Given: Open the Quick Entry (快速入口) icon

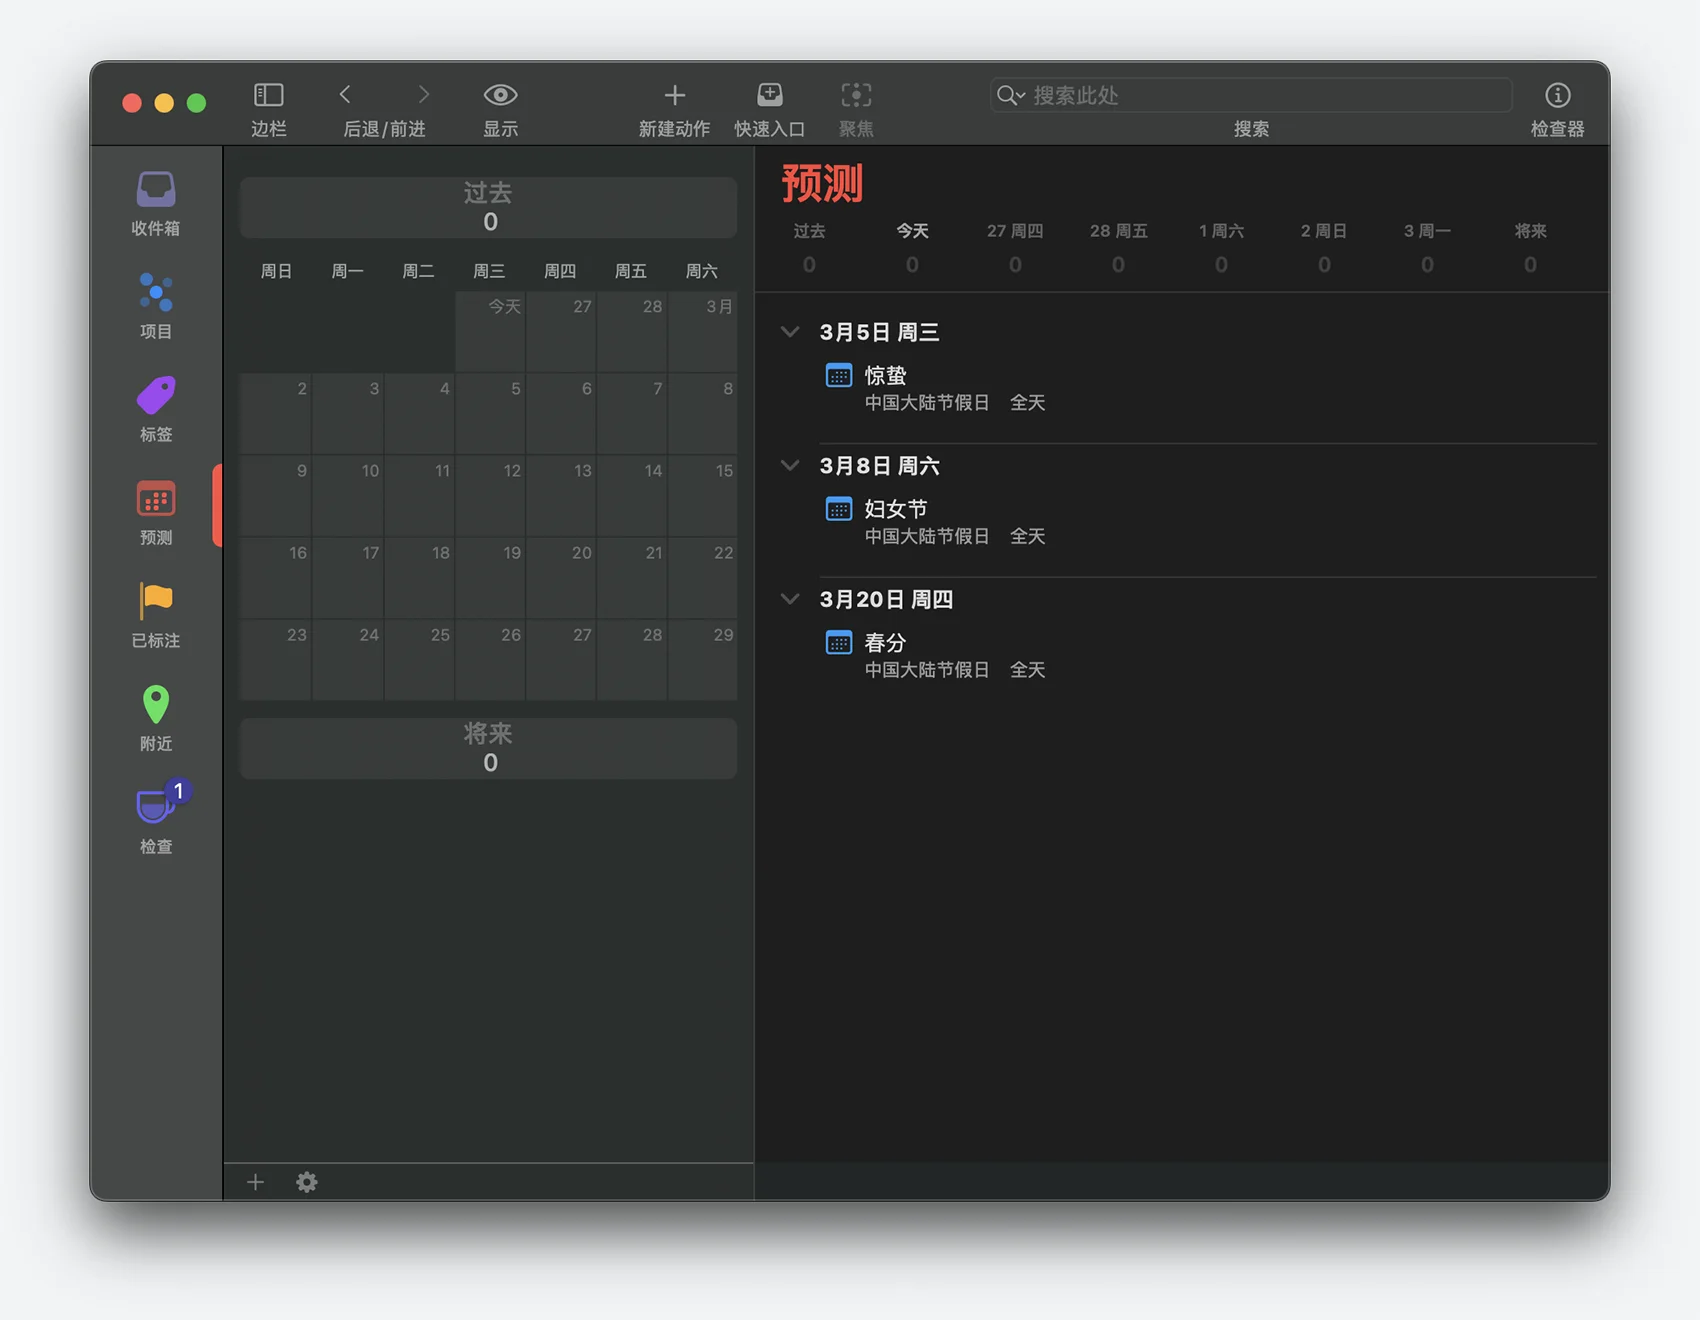Looking at the screenshot, I should [770, 95].
